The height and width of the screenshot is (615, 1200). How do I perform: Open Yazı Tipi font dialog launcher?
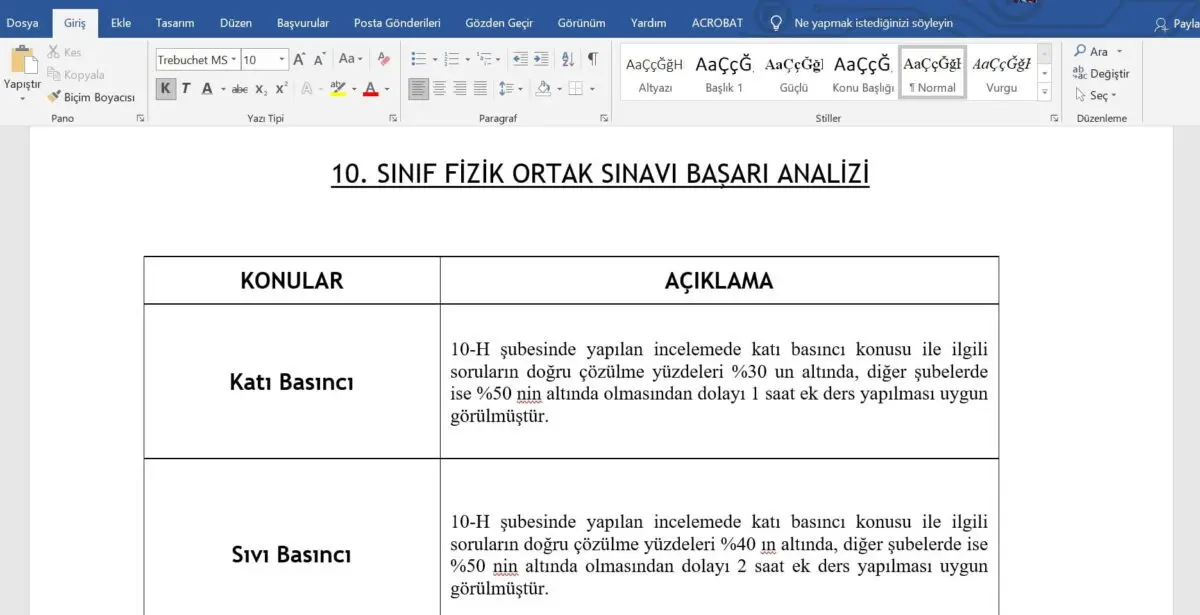pos(393,118)
